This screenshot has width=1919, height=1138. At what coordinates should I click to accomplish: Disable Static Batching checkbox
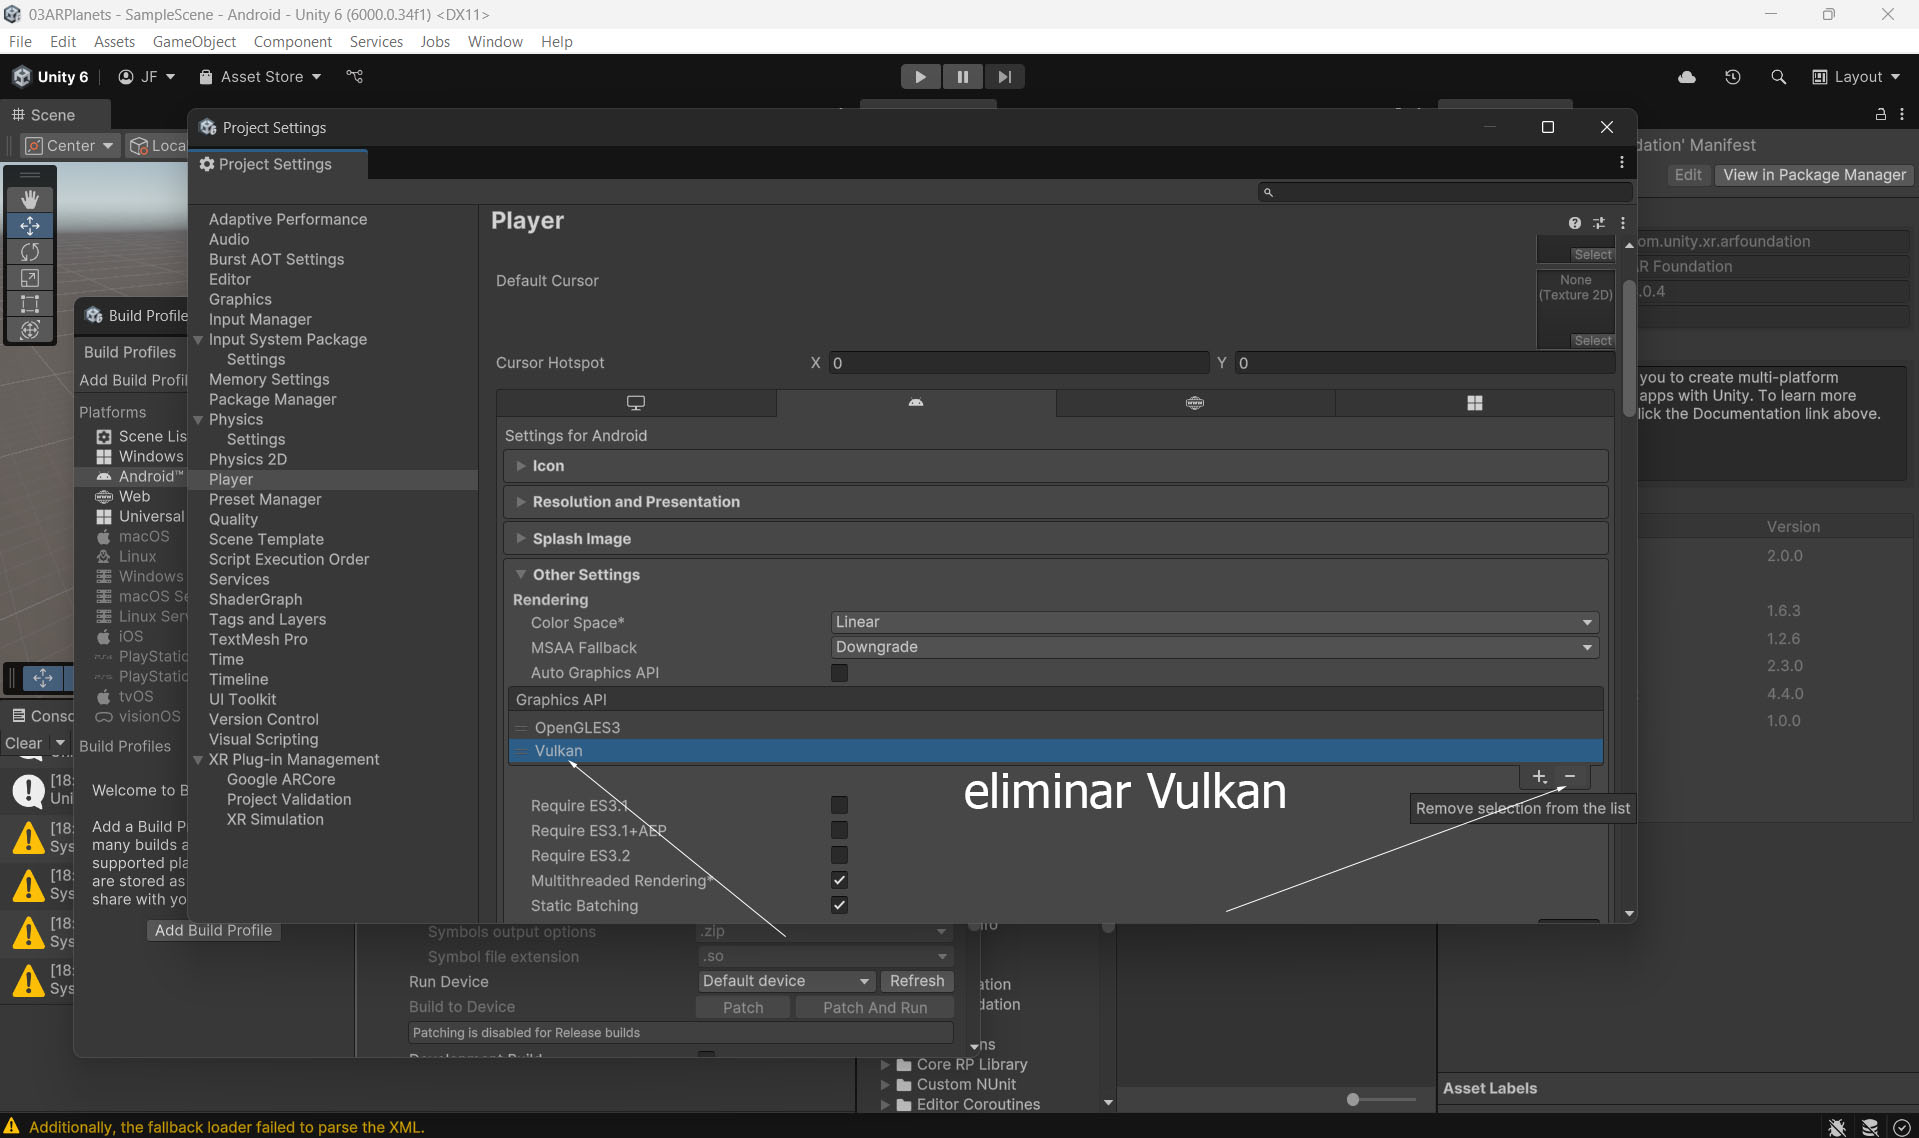coord(839,906)
